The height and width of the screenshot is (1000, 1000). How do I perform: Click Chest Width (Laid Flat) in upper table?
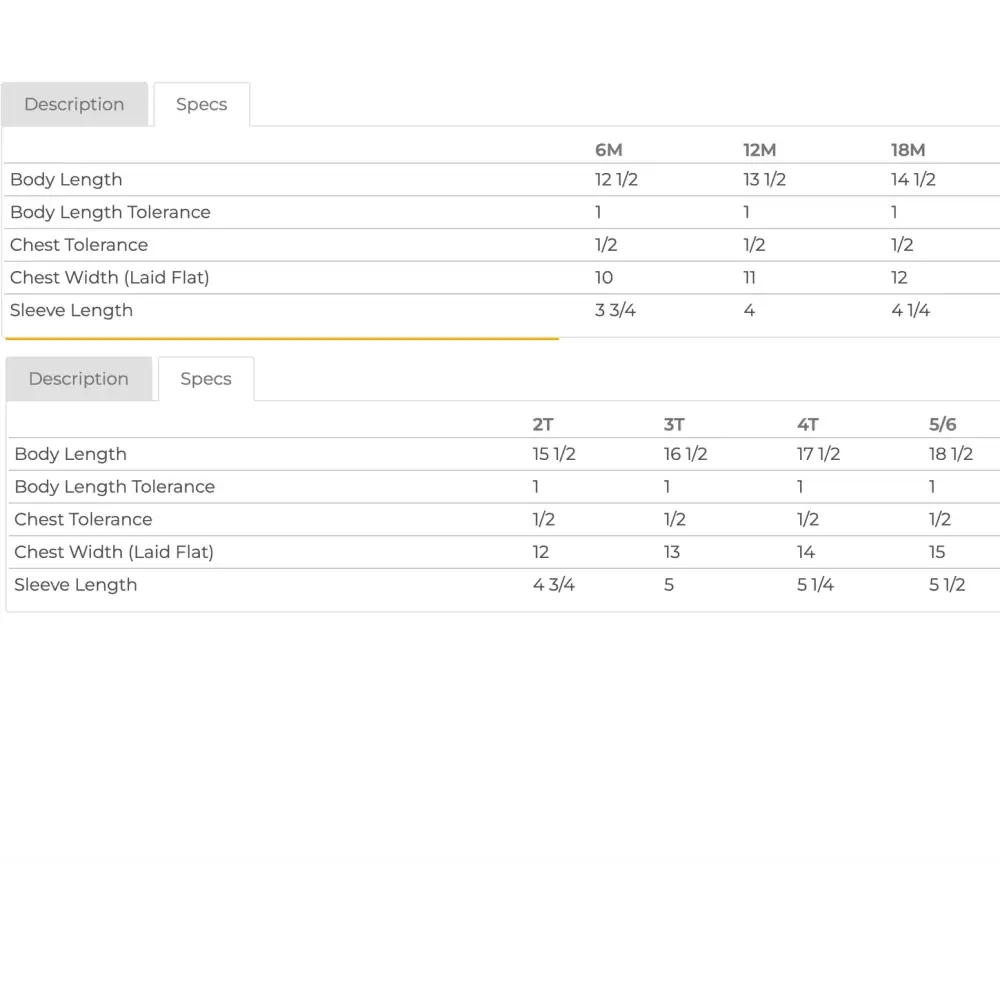pyautogui.click(x=109, y=278)
